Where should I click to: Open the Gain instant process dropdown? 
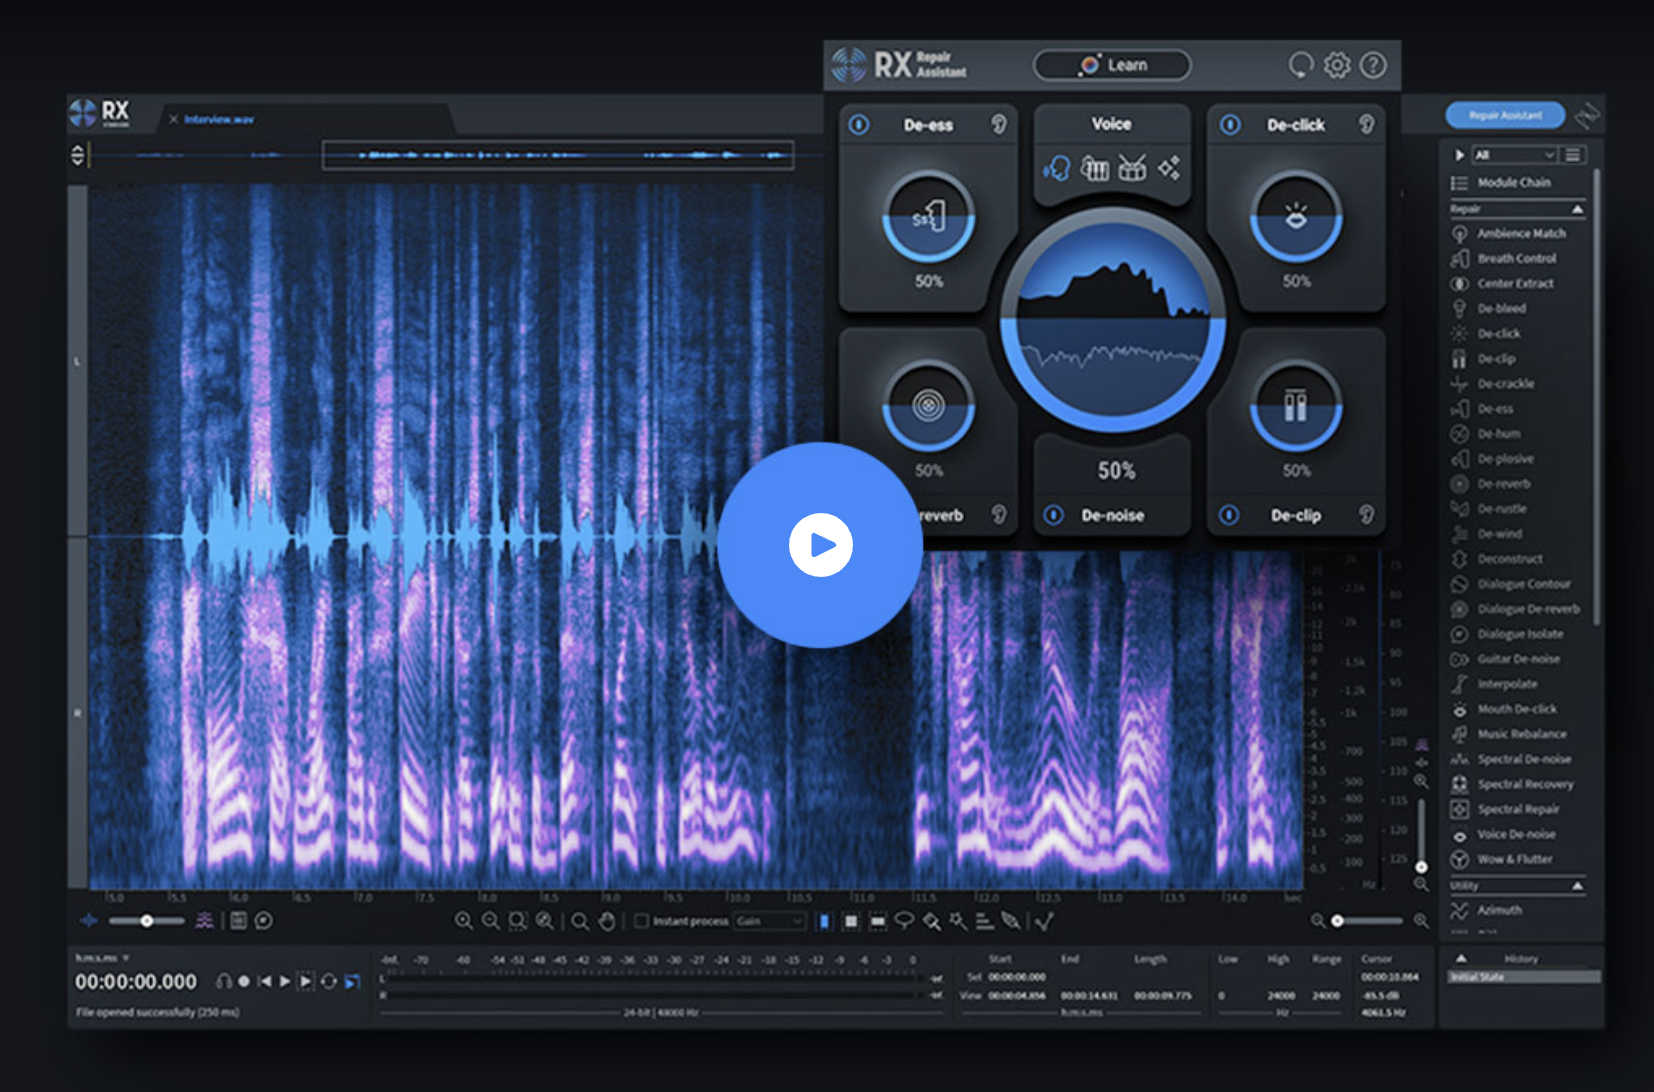[x=770, y=921]
